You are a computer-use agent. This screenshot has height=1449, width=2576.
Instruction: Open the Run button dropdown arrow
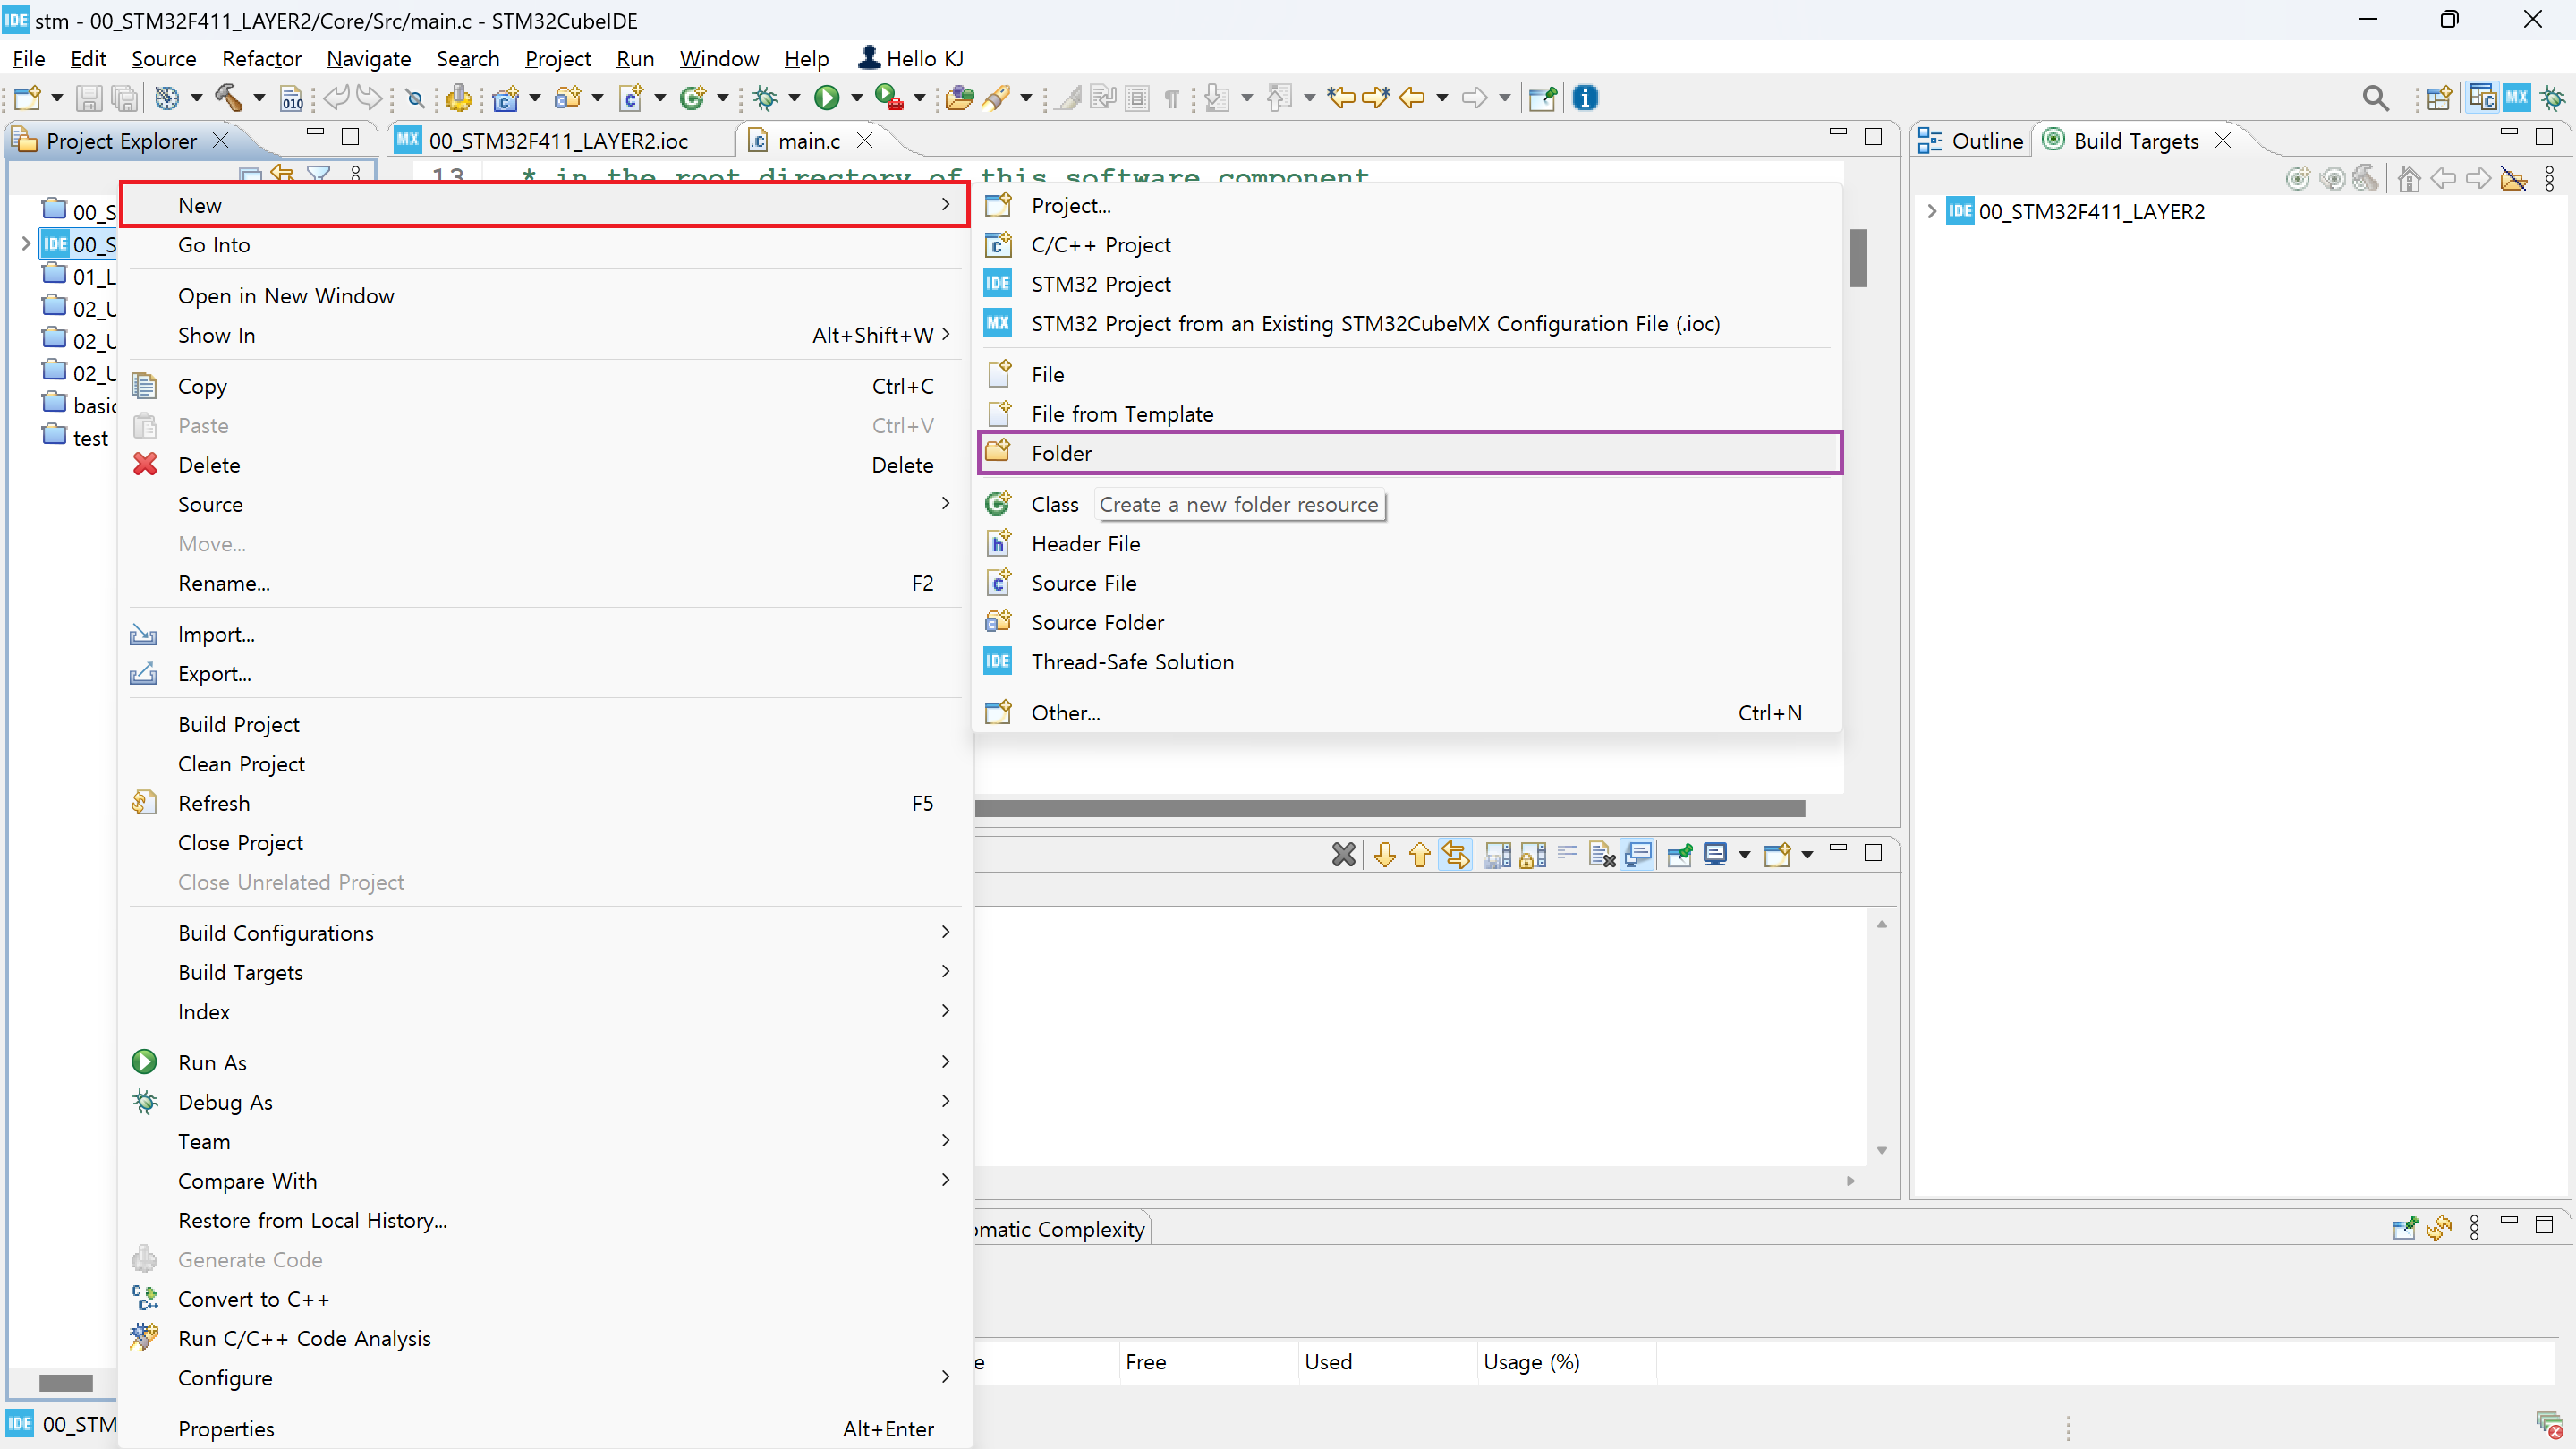click(856, 97)
